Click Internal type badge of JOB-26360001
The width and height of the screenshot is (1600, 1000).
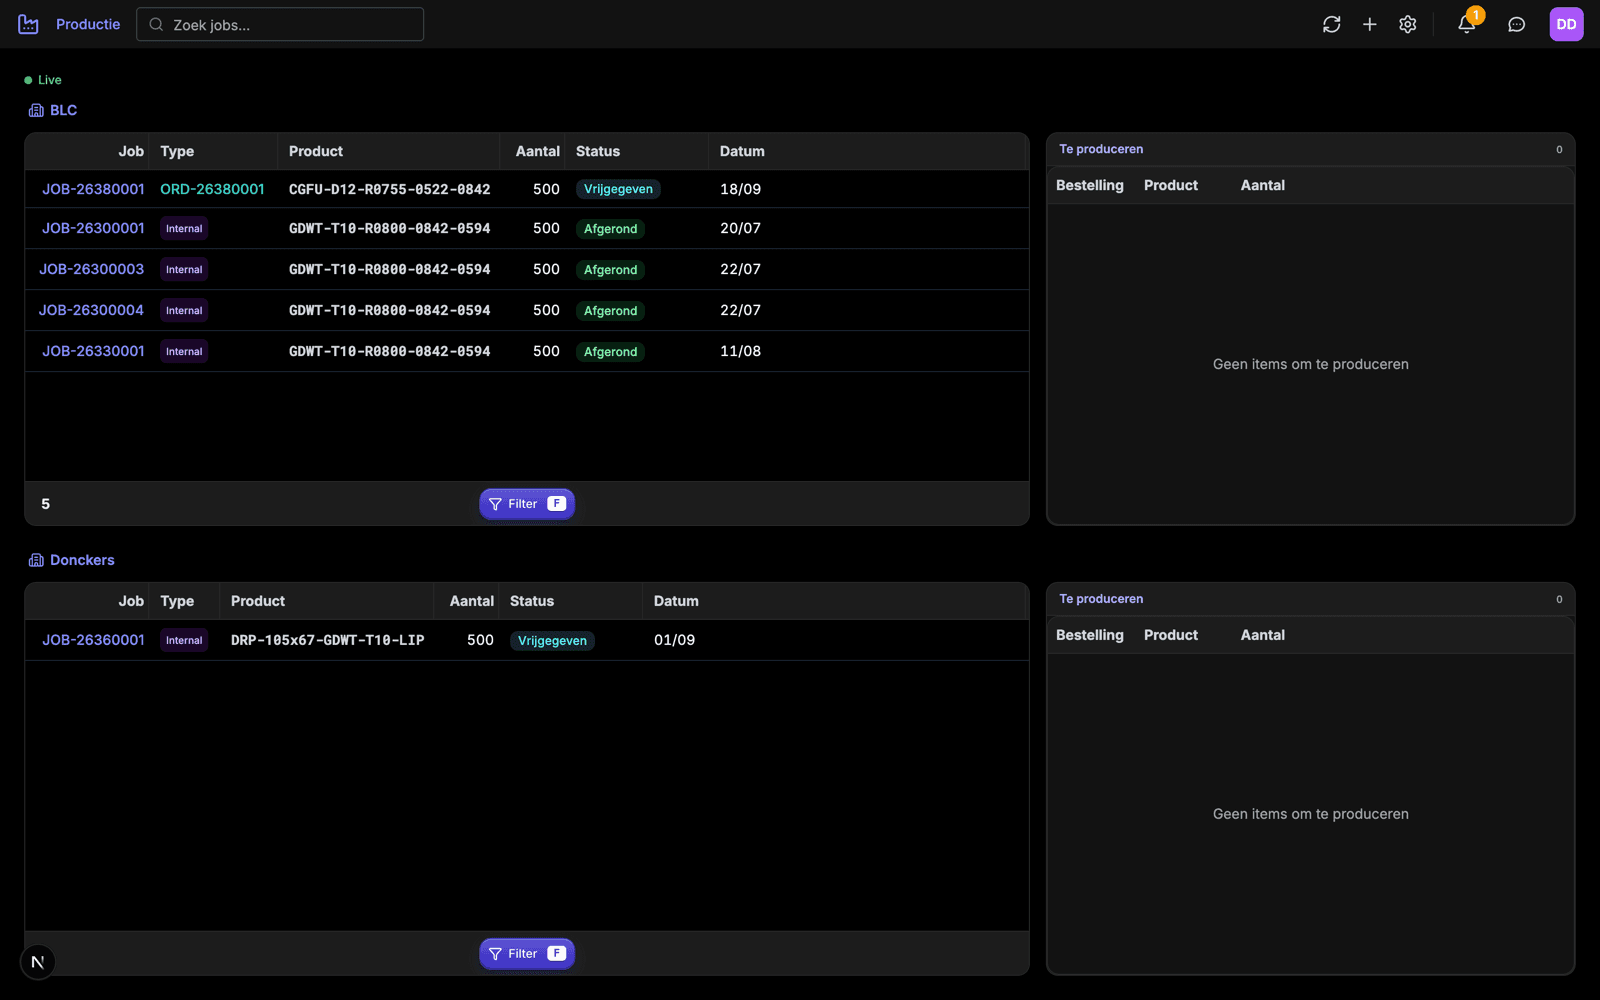[184, 641]
